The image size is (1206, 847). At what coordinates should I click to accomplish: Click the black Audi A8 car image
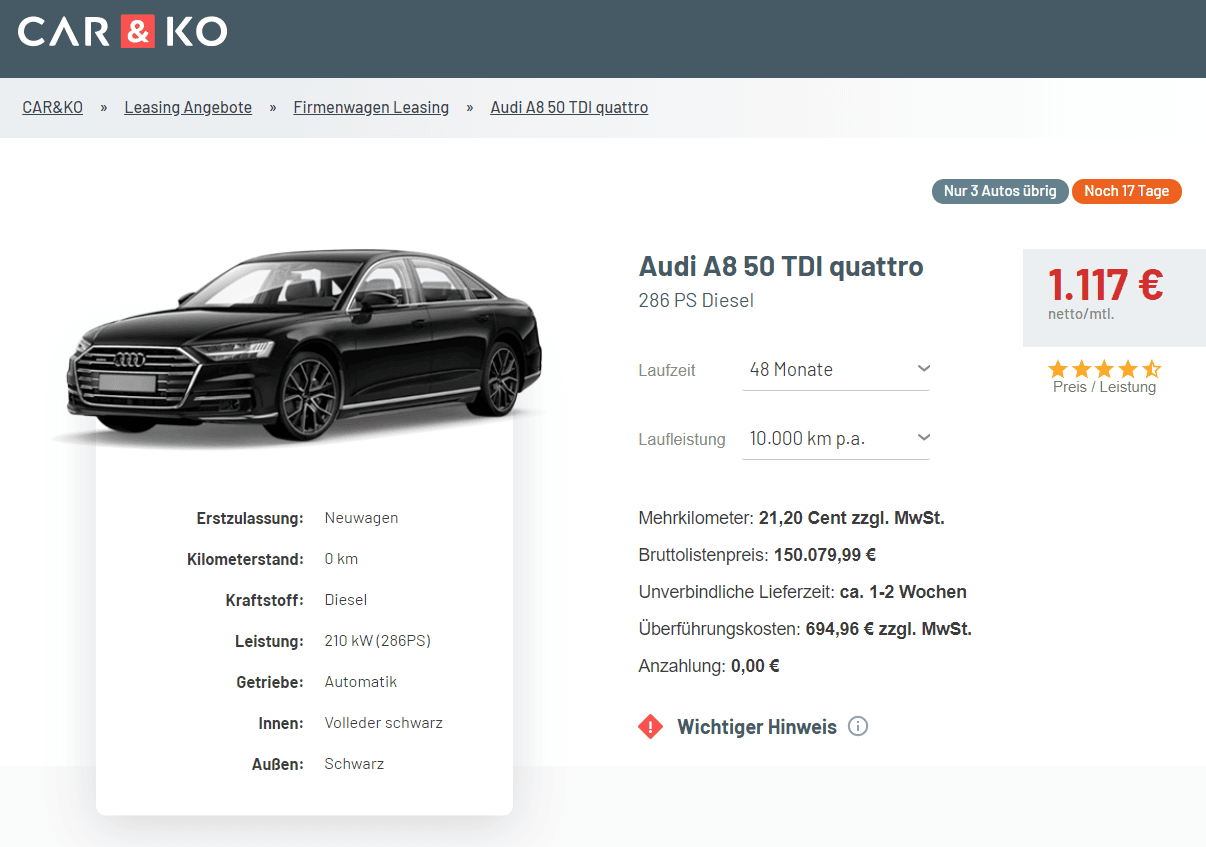click(x=305, y=345)
